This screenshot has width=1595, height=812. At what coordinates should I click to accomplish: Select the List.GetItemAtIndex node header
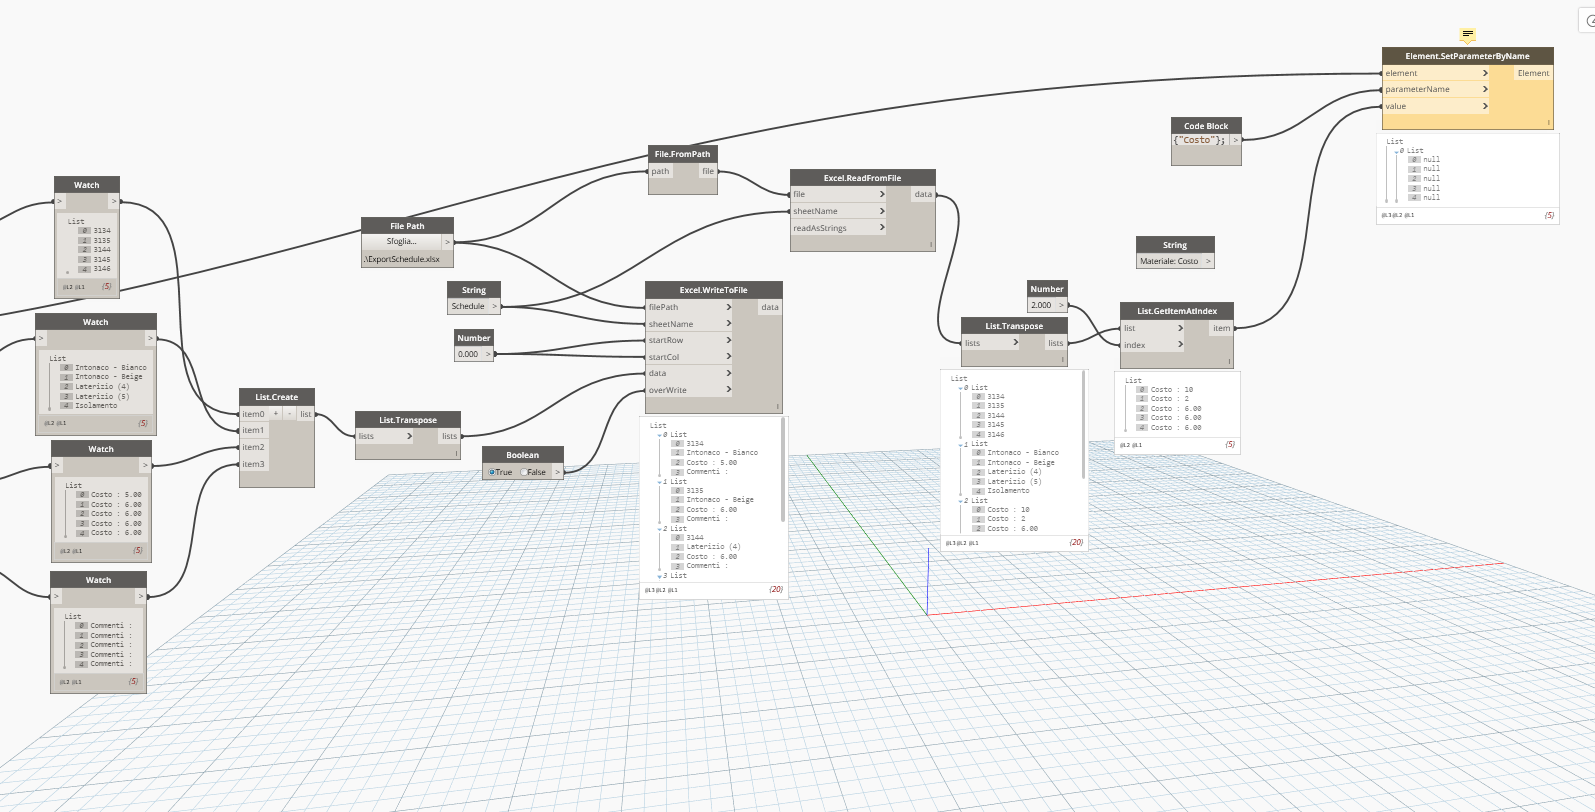click(x=1177, y=311)
